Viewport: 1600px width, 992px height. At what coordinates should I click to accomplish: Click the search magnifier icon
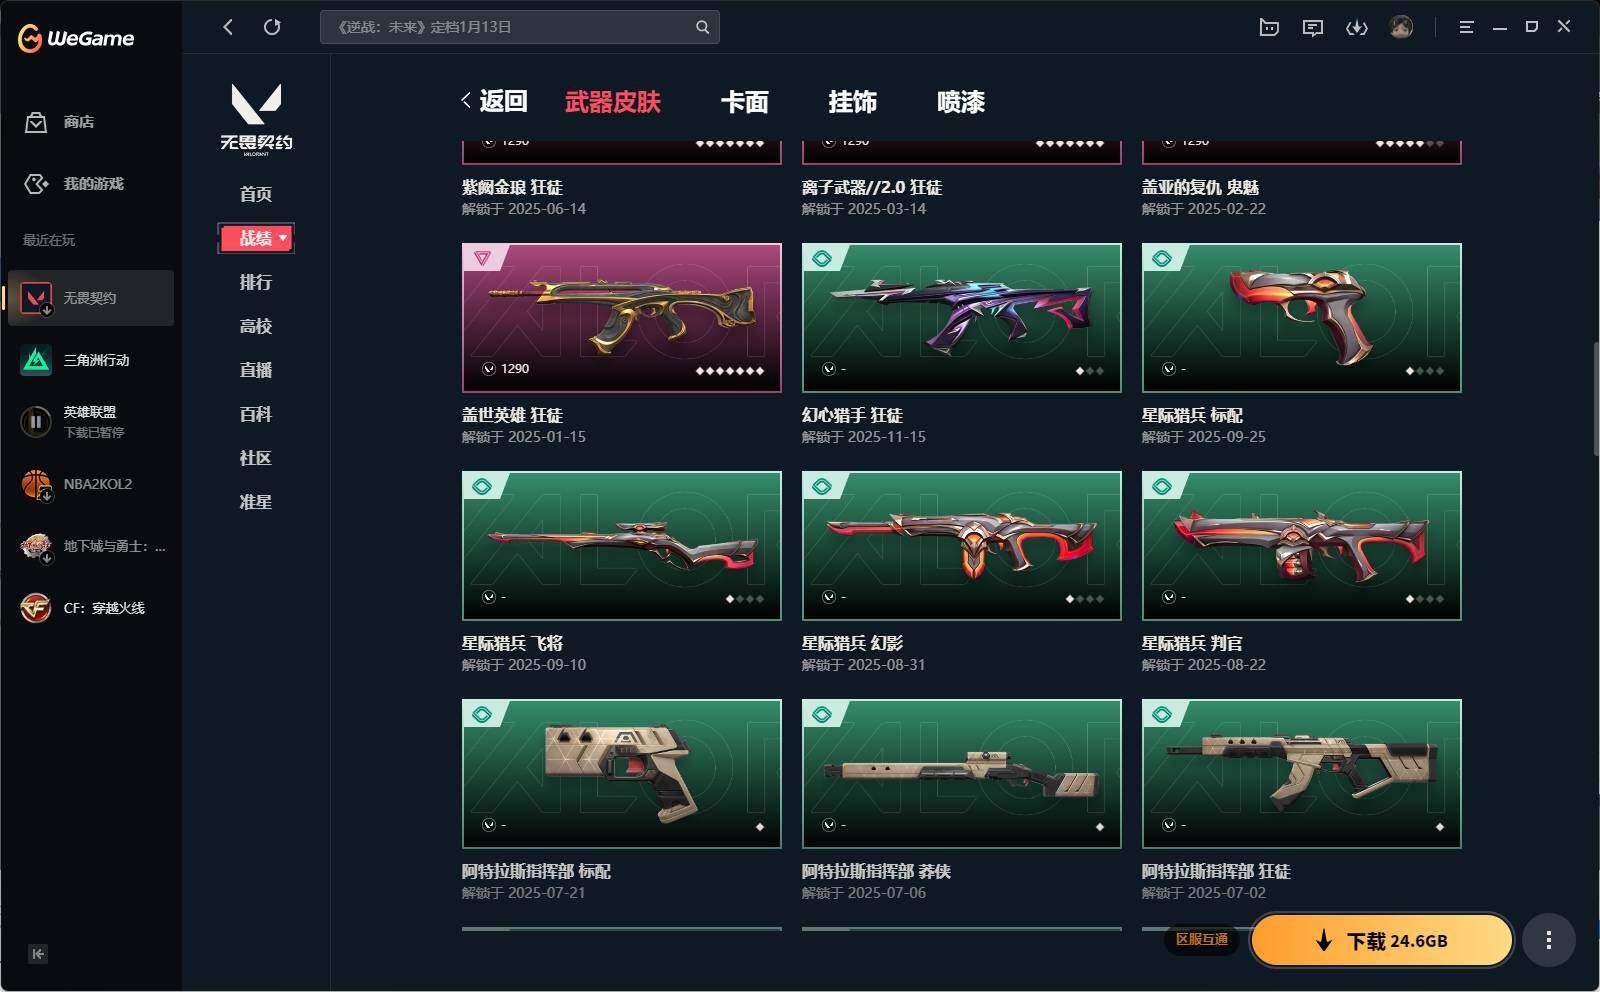coord(702,27)
